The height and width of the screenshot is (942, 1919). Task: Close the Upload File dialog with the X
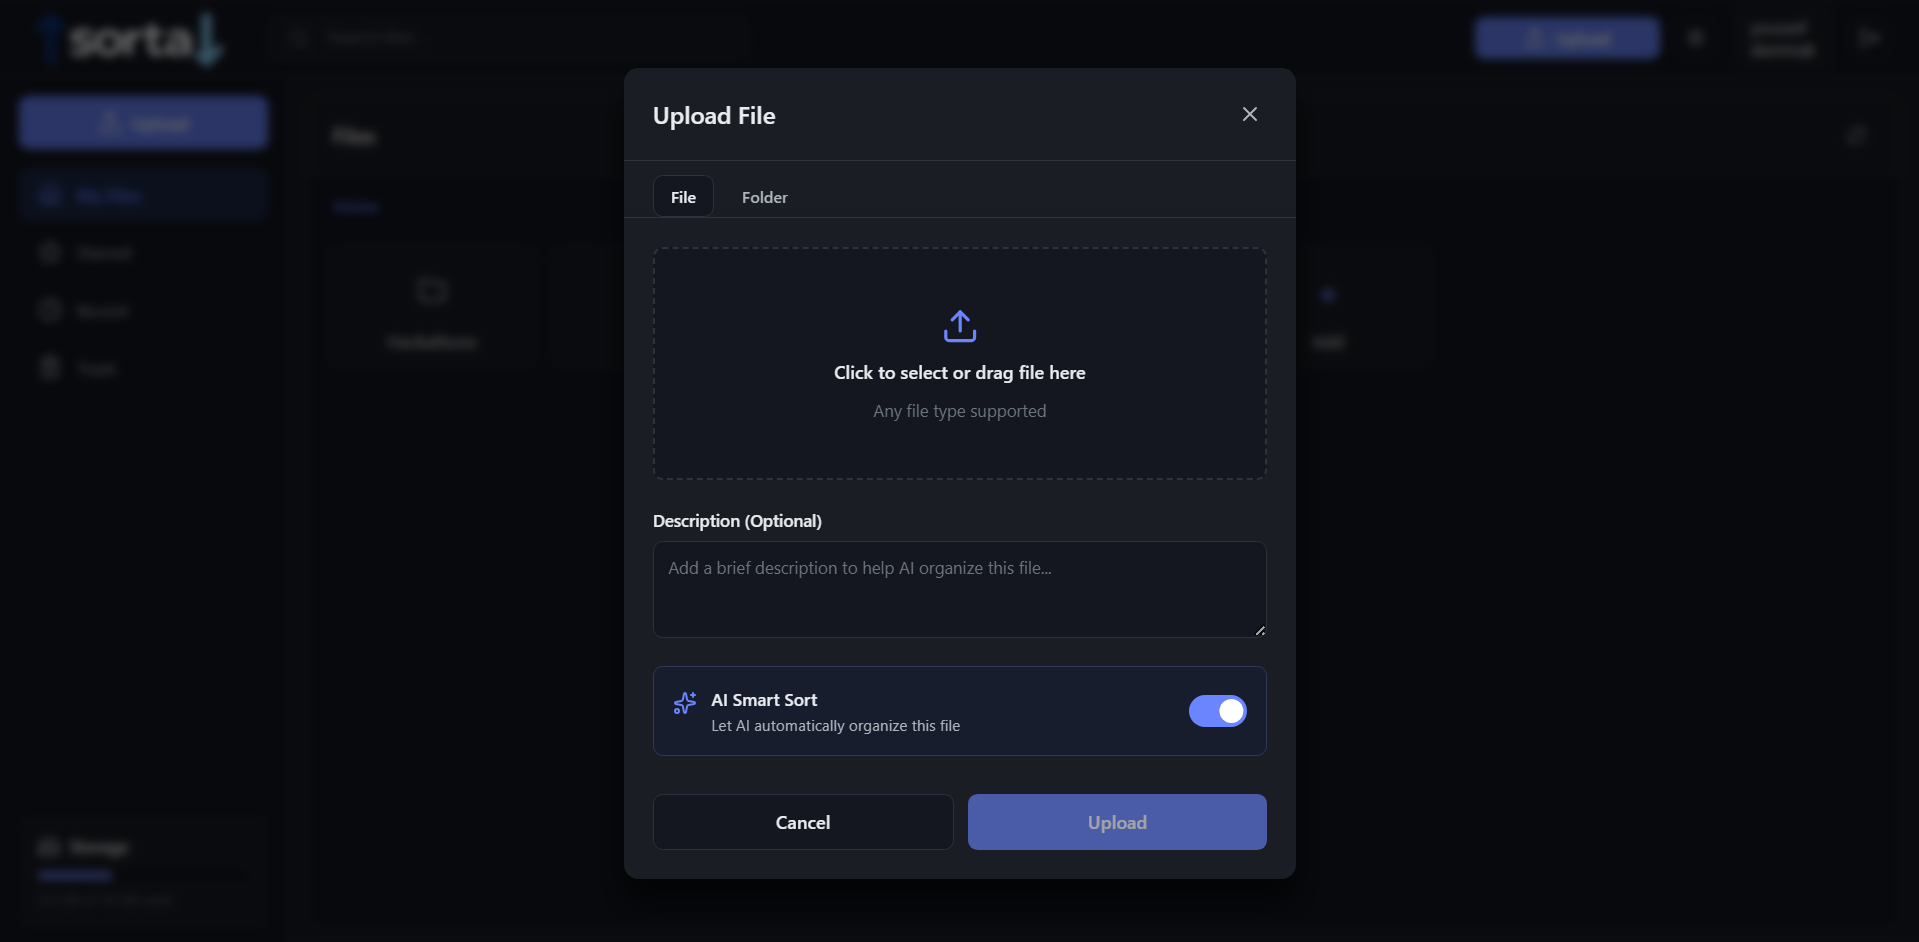coord(1249,114)
